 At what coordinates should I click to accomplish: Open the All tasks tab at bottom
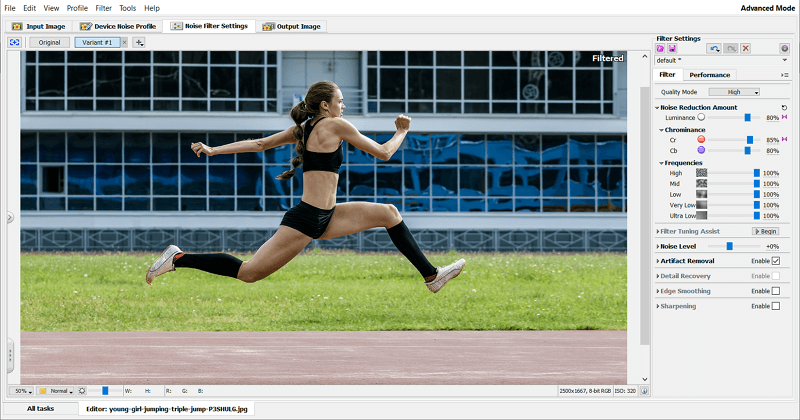pyautogui.click(x=40, y=409)
